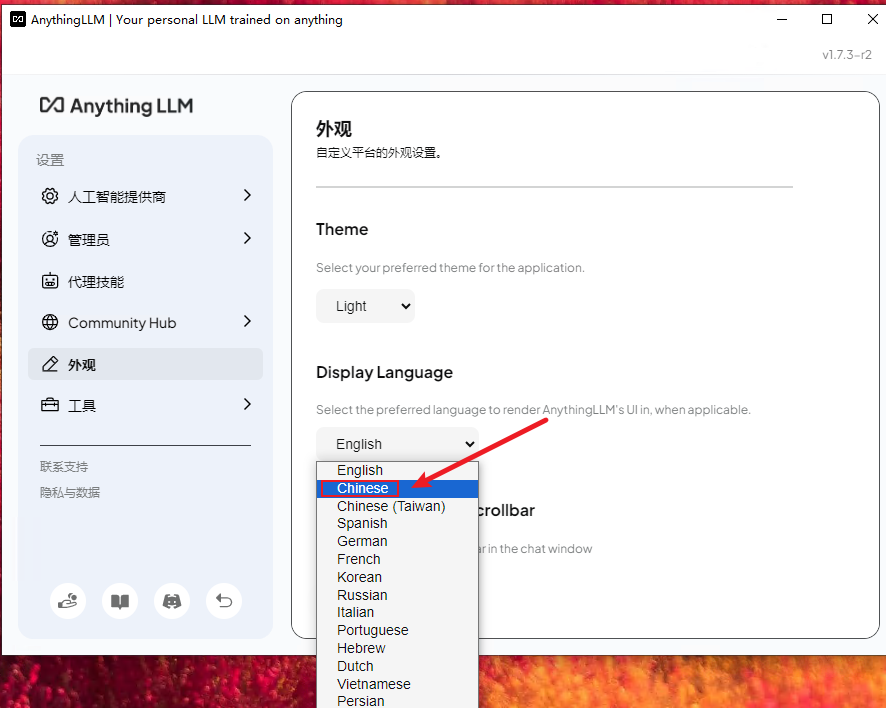Click the Display Language heading

coord(384,372)
